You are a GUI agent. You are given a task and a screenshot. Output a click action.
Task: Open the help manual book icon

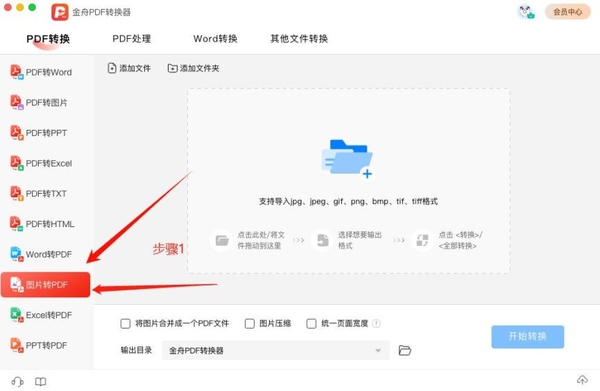pyautogui.click(x=41, y=381)
